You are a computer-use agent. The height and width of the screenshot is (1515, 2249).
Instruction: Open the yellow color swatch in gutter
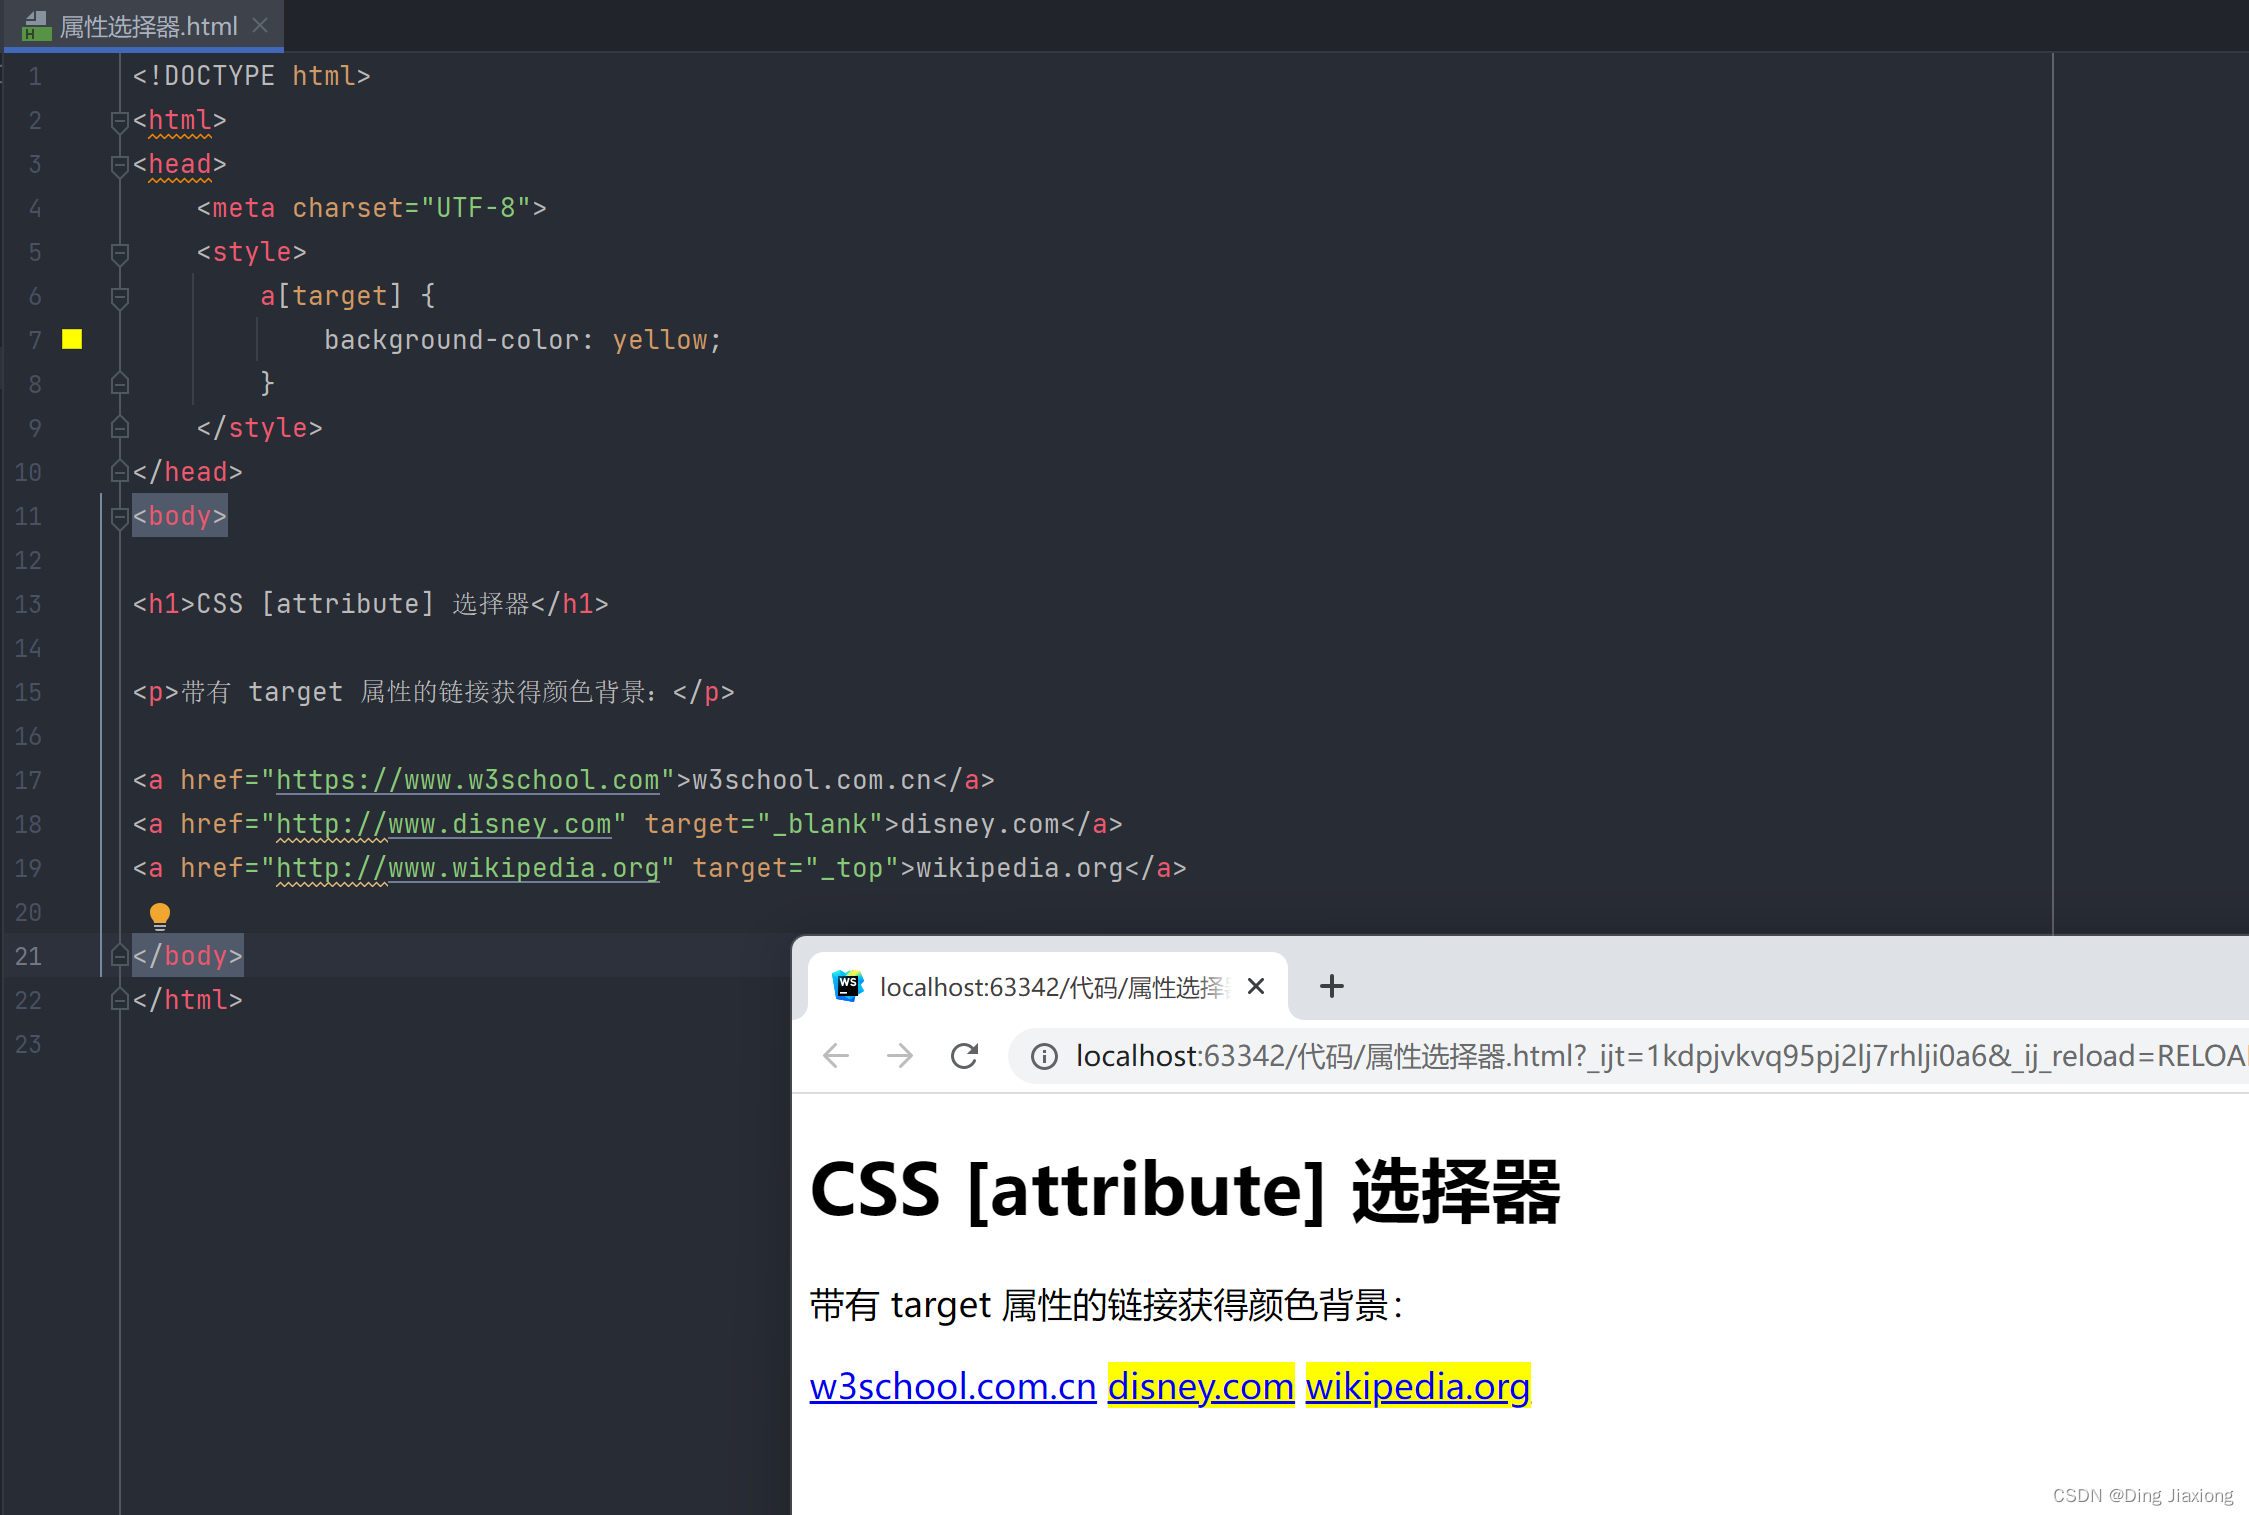[x=72, y=339]
